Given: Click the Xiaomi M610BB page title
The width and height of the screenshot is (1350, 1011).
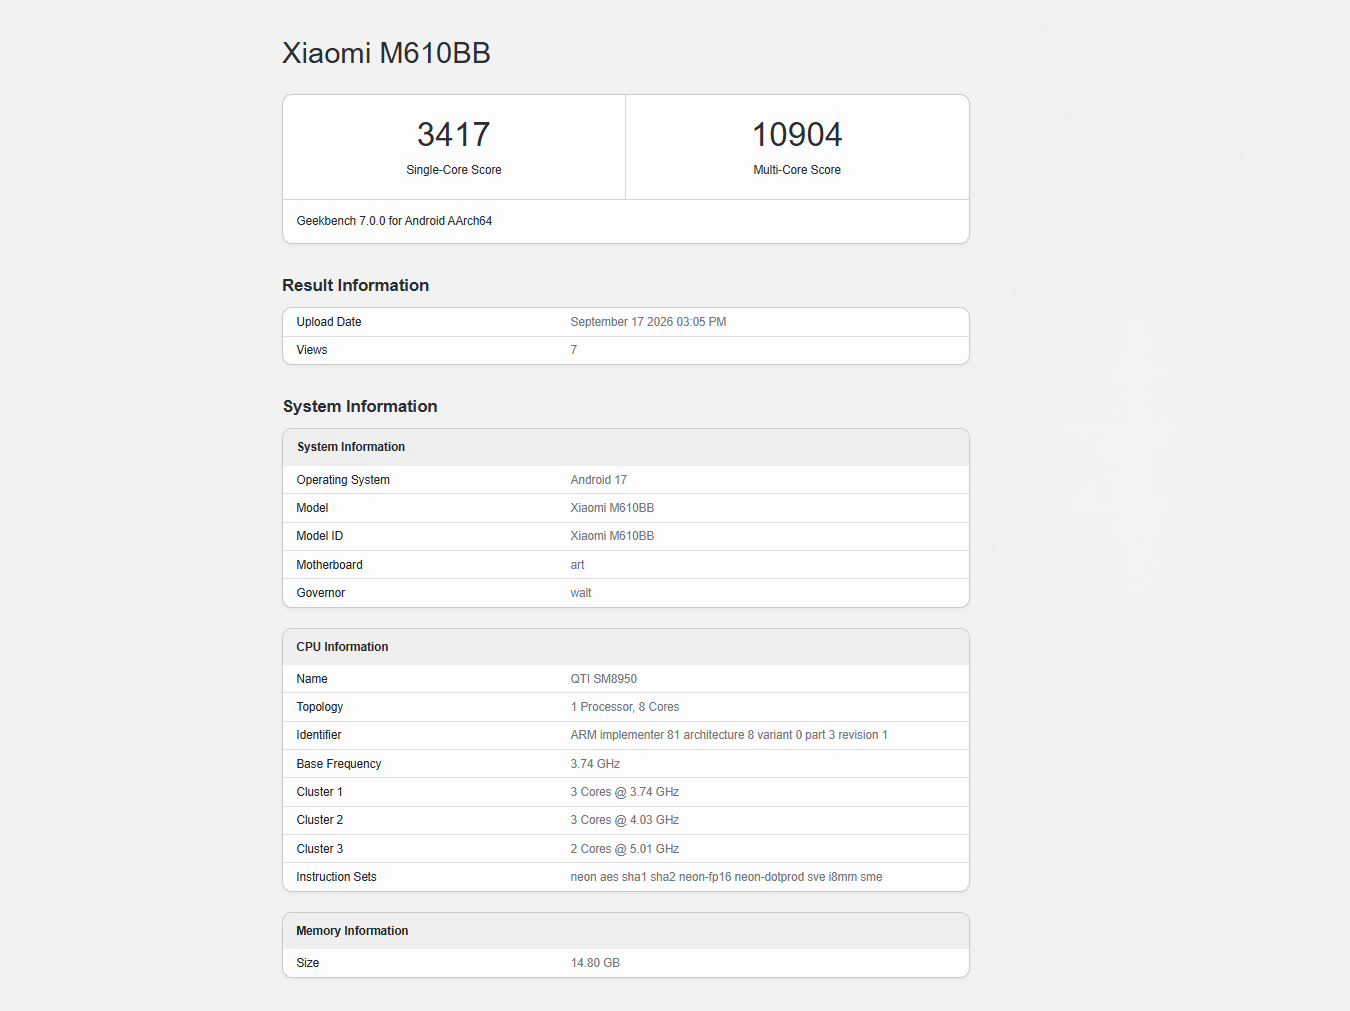Looking at the screenshot, I should (x=386, y=53).
